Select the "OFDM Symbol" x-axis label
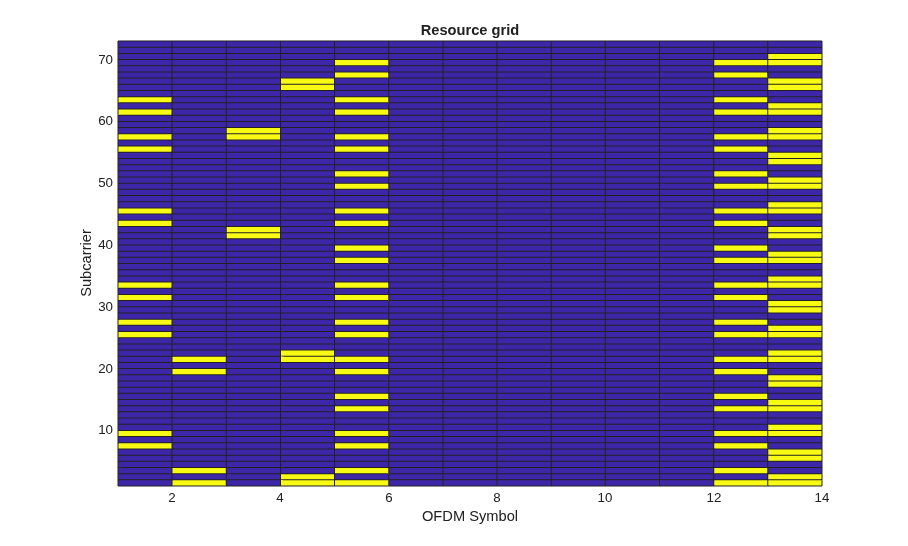The width and height of the screenshot is (908, 546). tap(470, 516)
